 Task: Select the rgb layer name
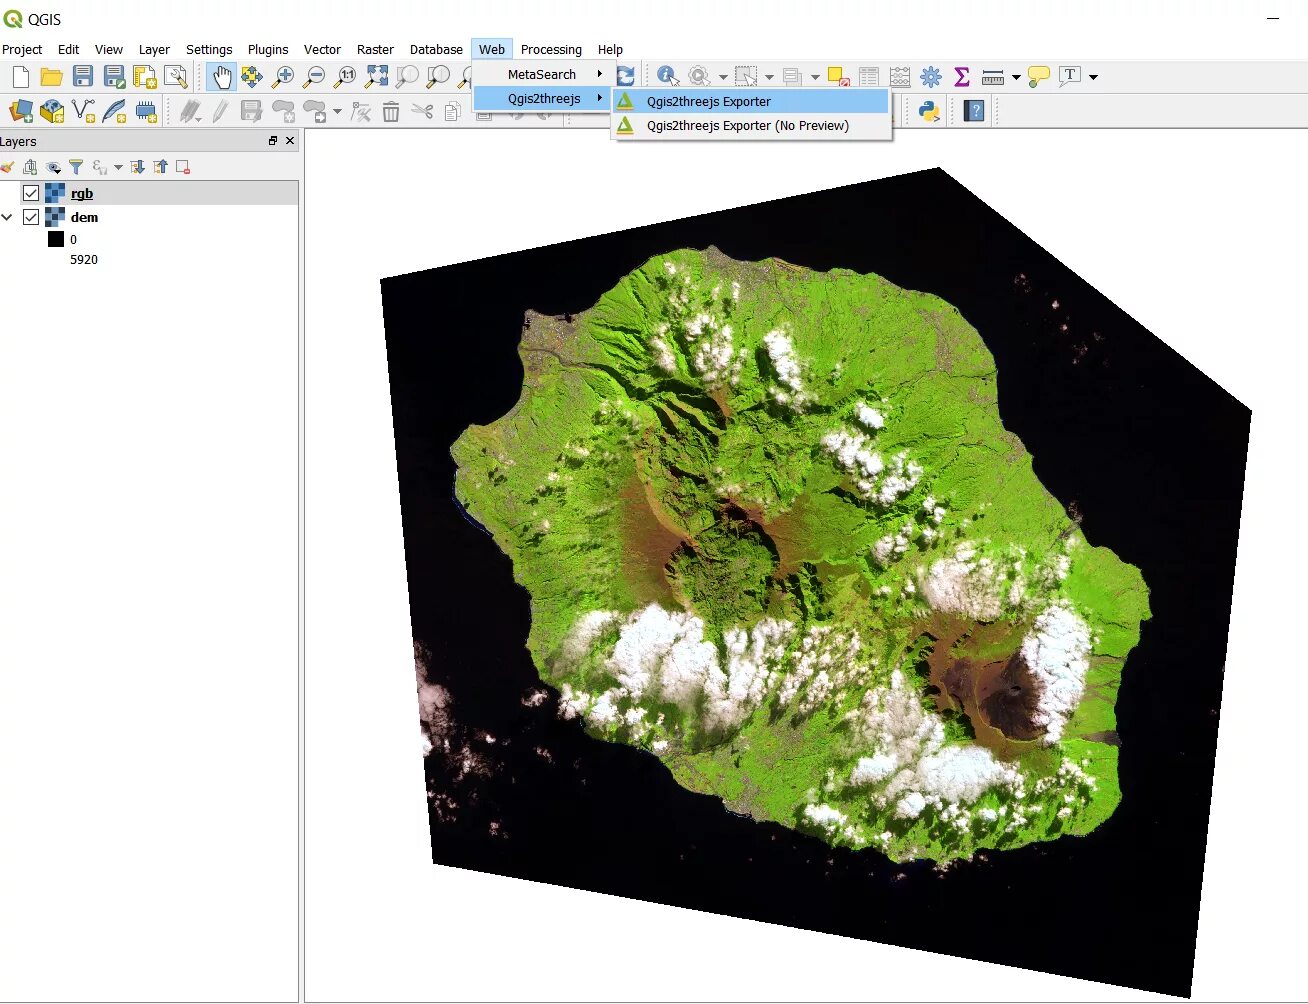pos(82,193)
